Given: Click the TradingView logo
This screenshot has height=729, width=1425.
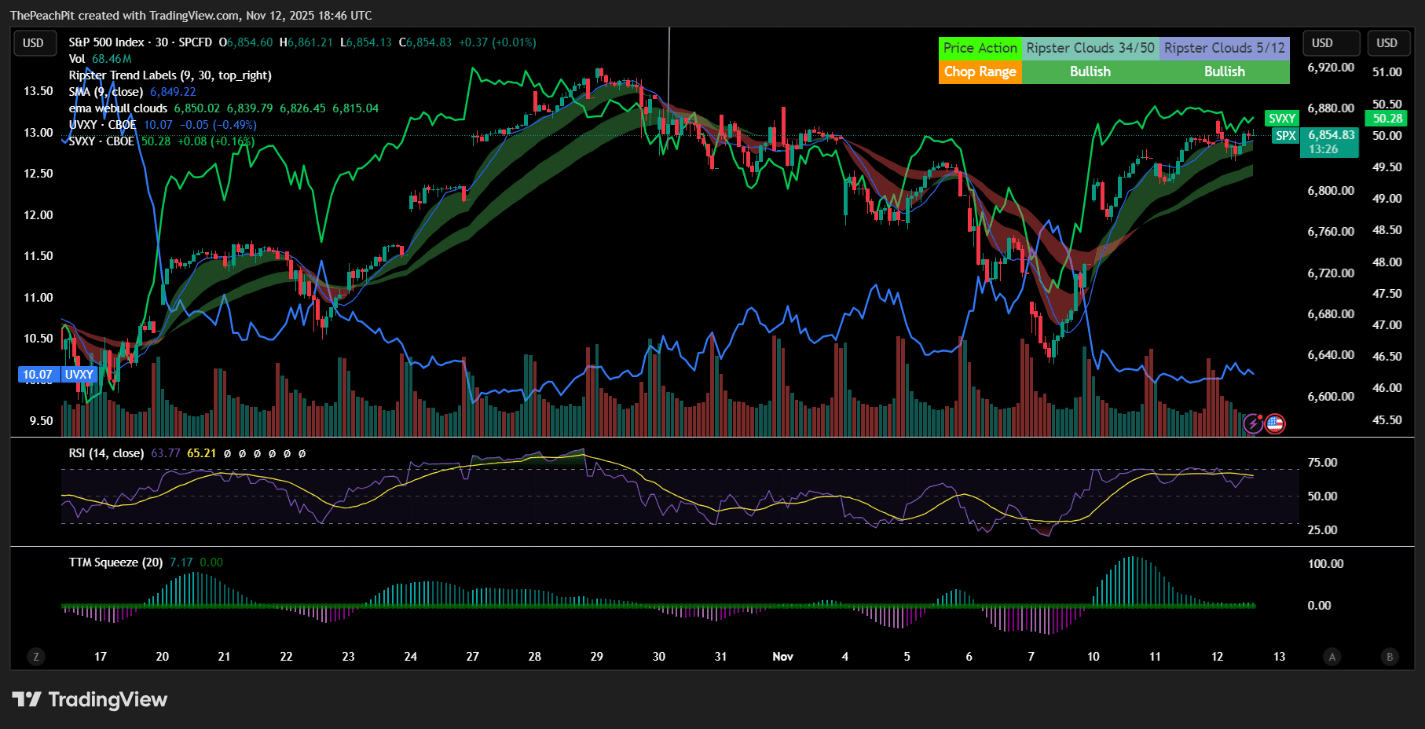Looking at the screenshot, I should pos(90,699).
